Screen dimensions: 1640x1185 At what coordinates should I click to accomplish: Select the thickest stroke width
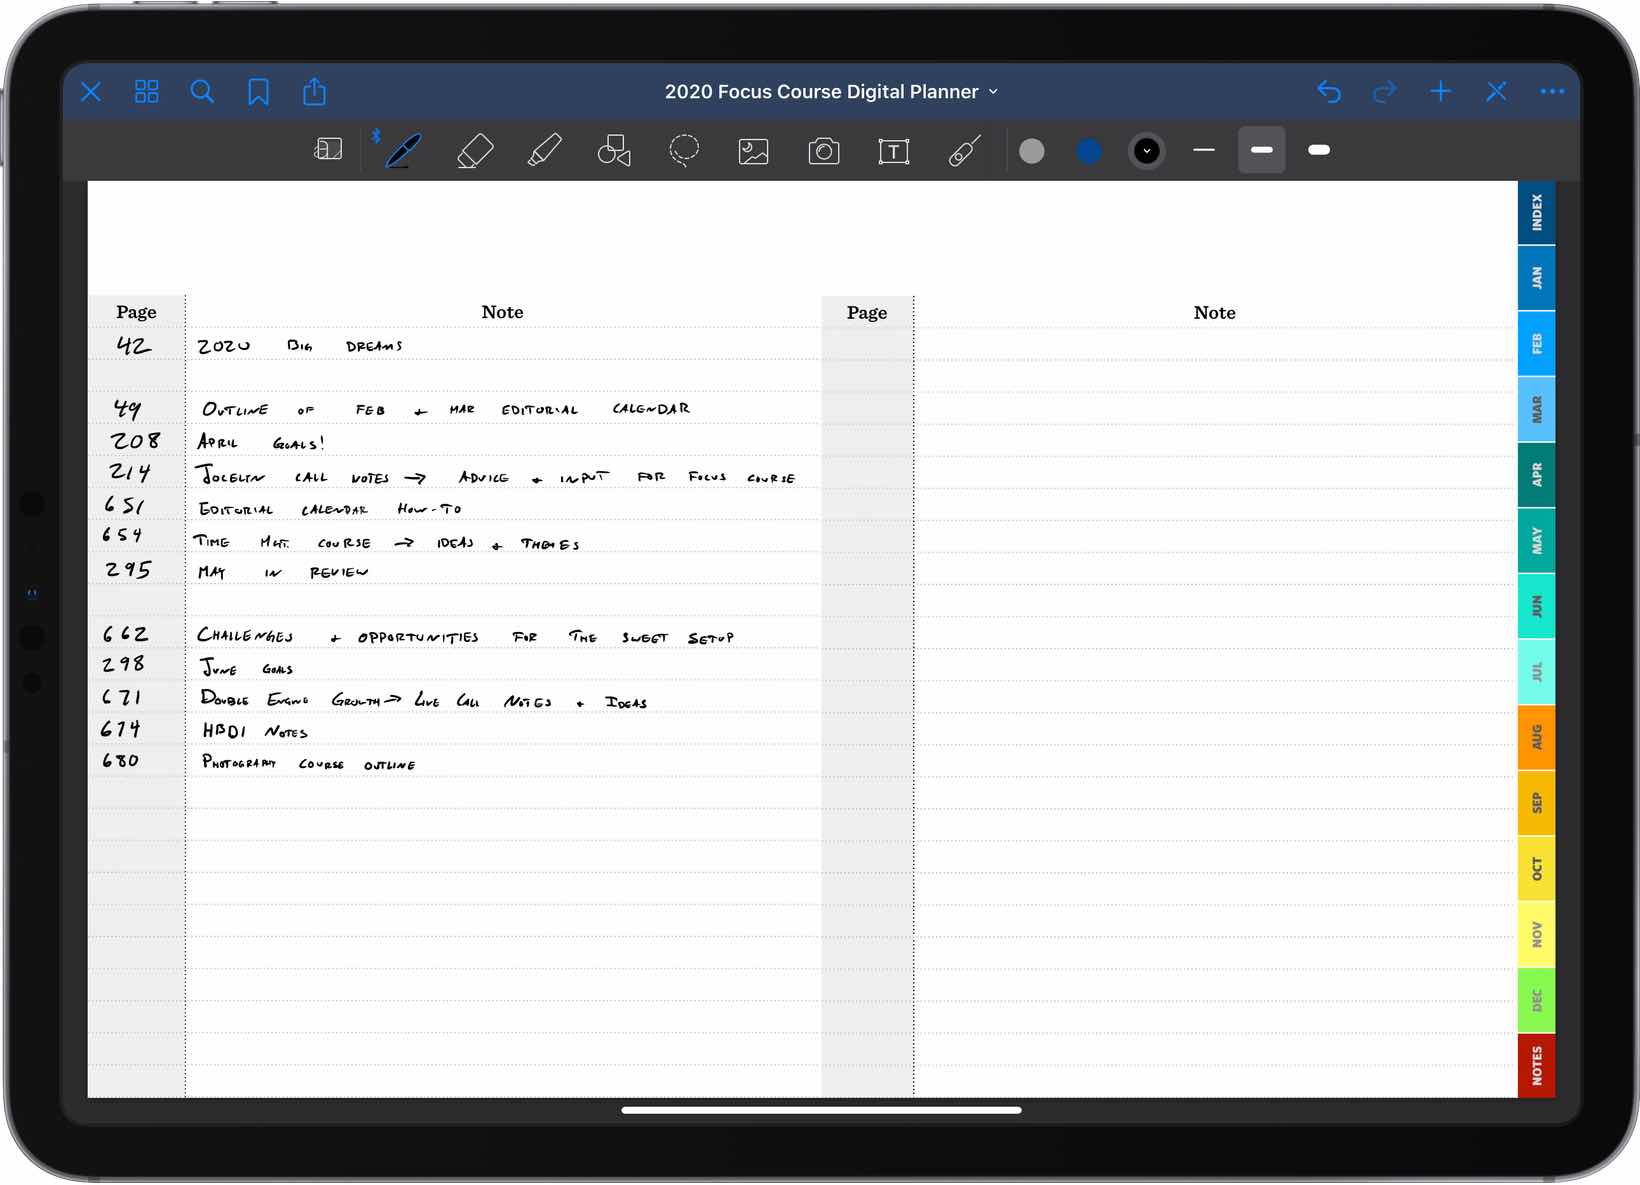[1319, 150]
